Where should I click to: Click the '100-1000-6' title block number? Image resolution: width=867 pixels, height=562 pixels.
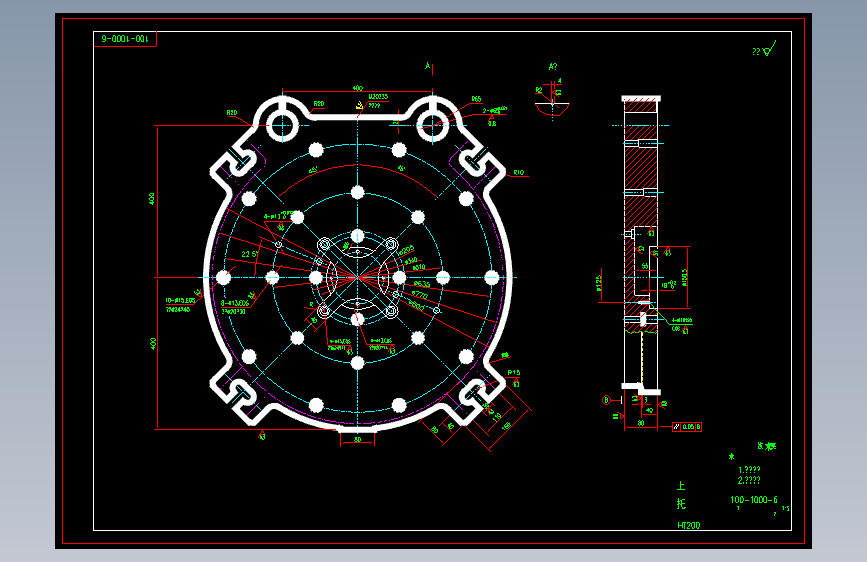[x=754, y=499]
